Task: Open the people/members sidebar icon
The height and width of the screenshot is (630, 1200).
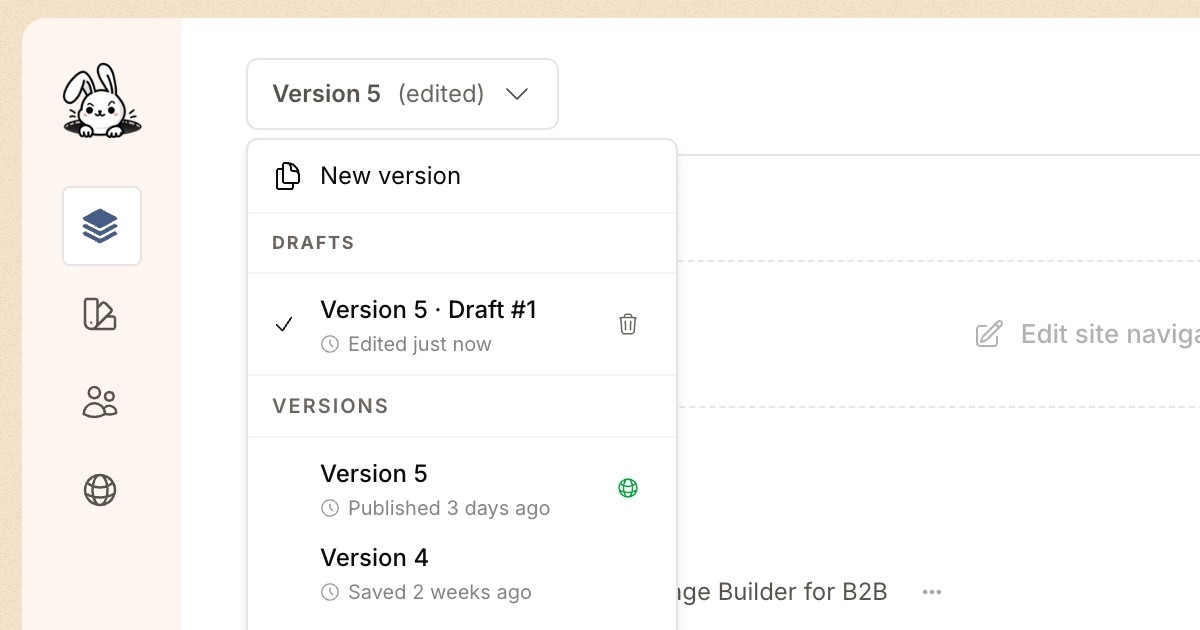Action: tap(100, 402)
